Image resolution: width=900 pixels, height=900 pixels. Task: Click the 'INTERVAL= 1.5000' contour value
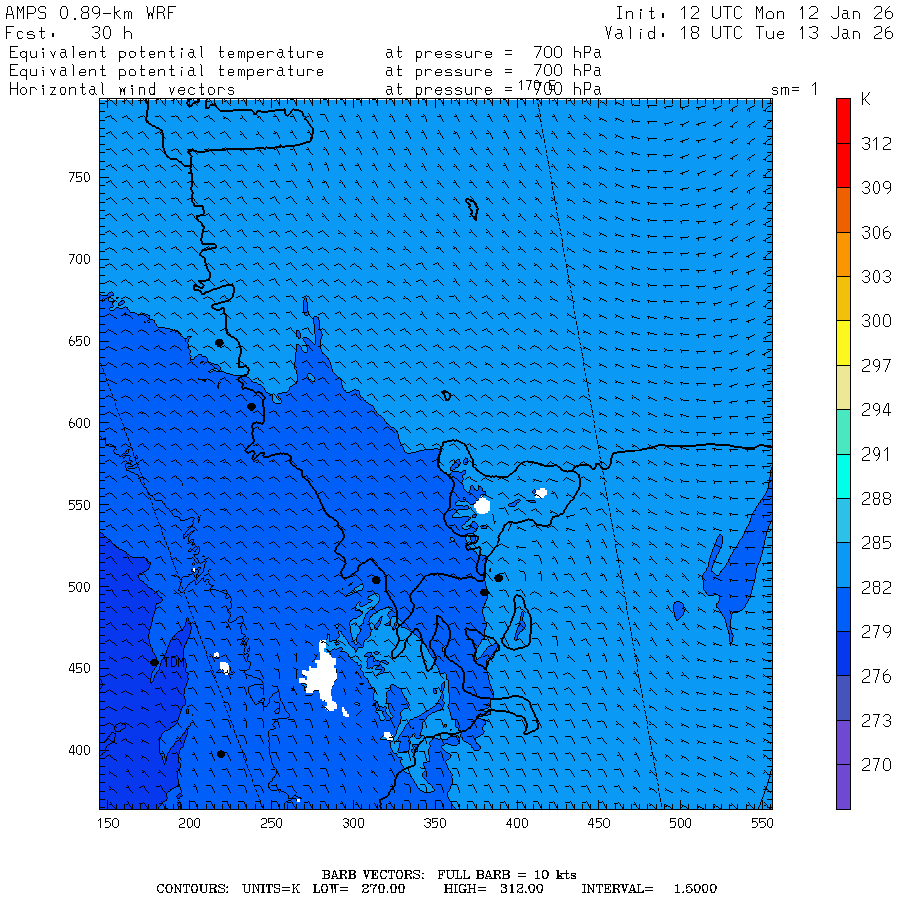649,889
